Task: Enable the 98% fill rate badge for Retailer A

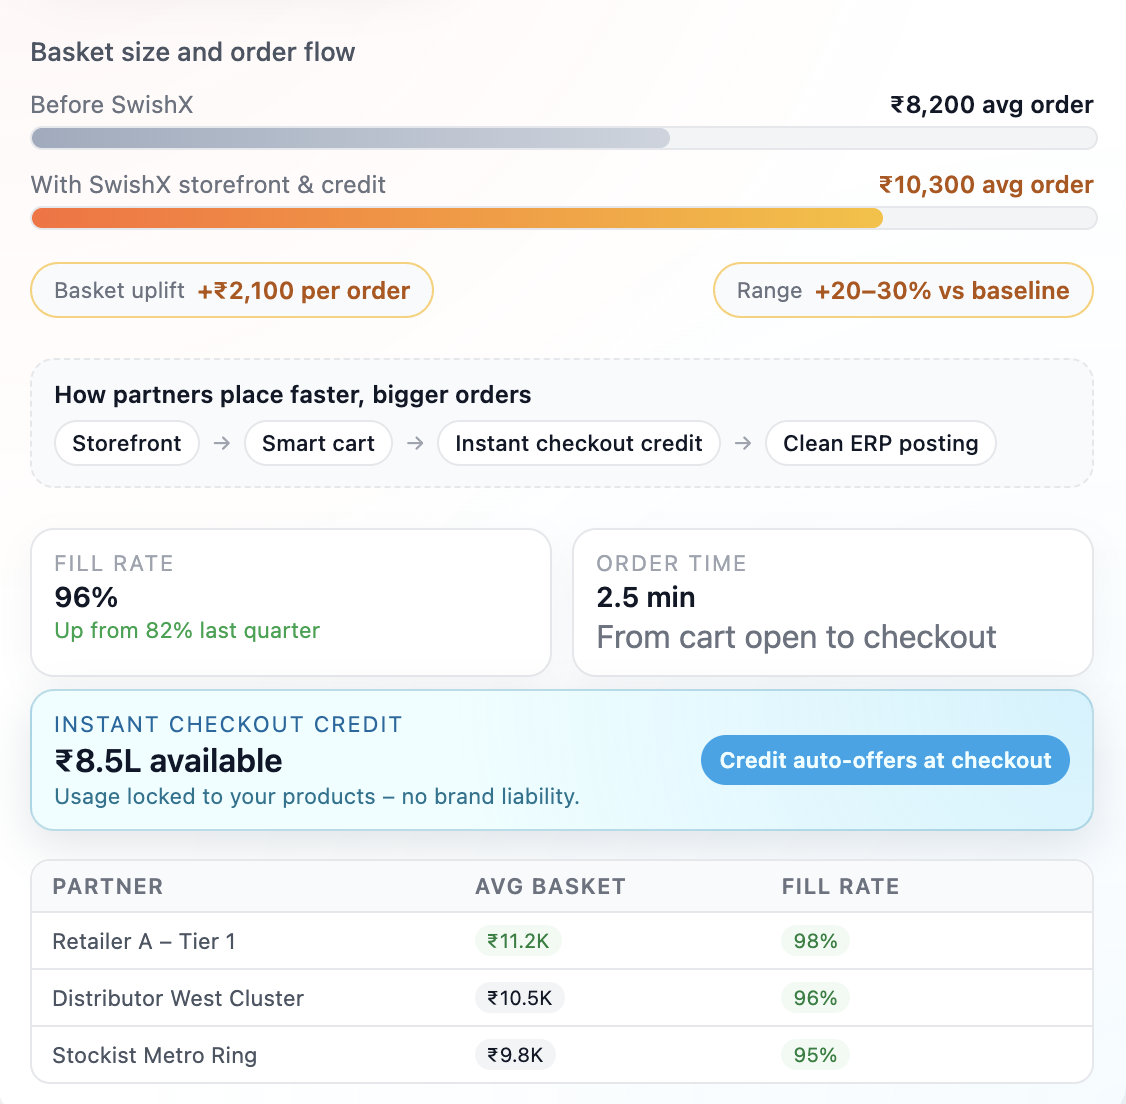Action: (x=815, y=941)
